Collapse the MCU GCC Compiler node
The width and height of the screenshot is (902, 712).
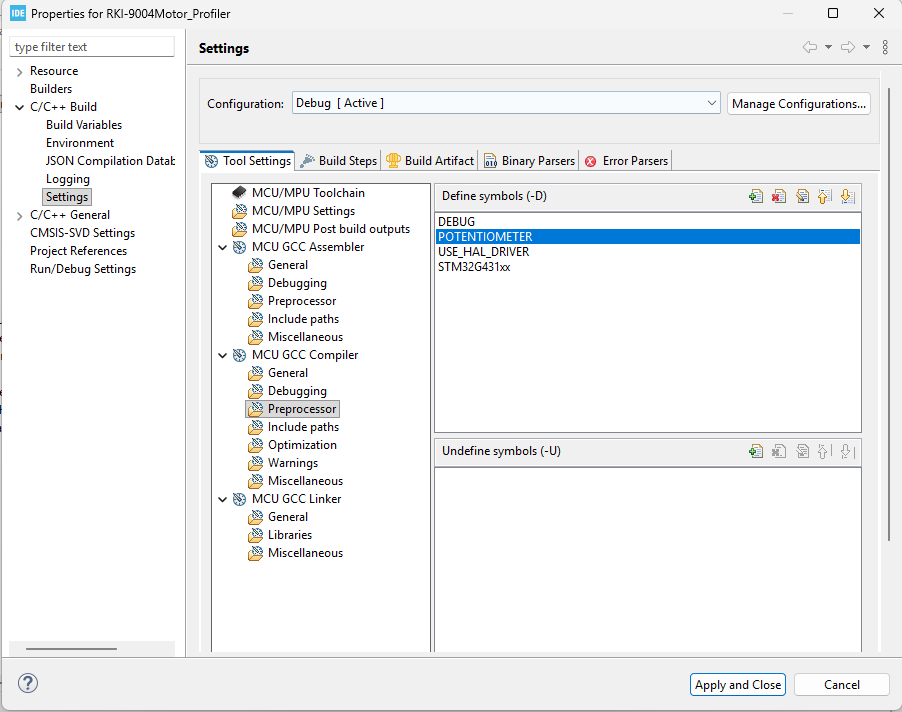(x=223, y=355)
